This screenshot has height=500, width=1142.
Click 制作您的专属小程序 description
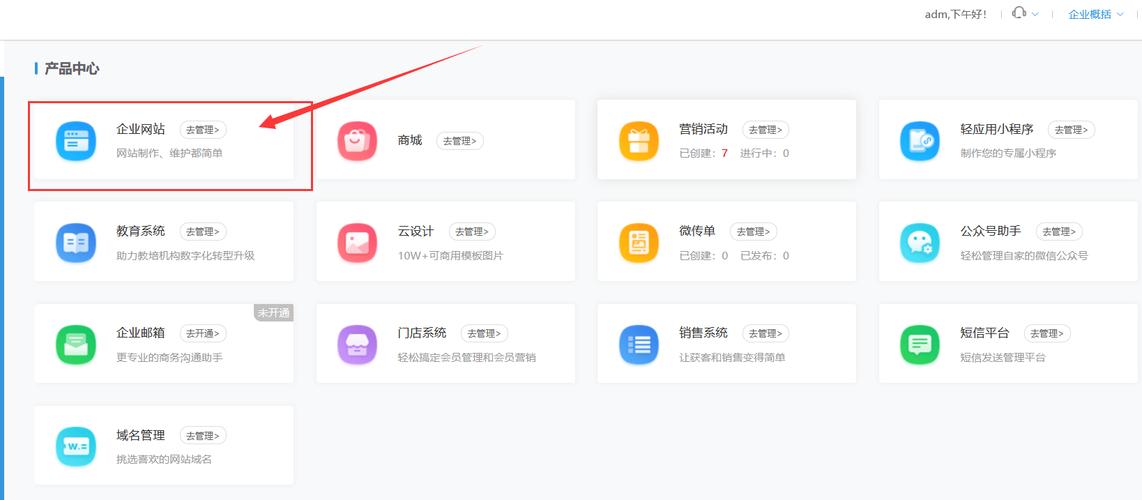coord(1009,154)
